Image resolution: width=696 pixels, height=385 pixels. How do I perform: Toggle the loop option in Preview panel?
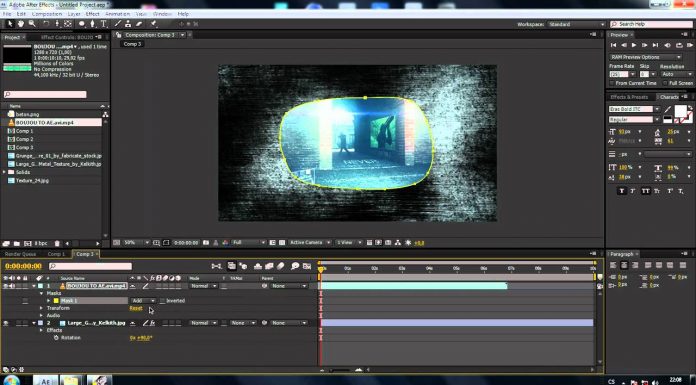(x=679, y=45)
